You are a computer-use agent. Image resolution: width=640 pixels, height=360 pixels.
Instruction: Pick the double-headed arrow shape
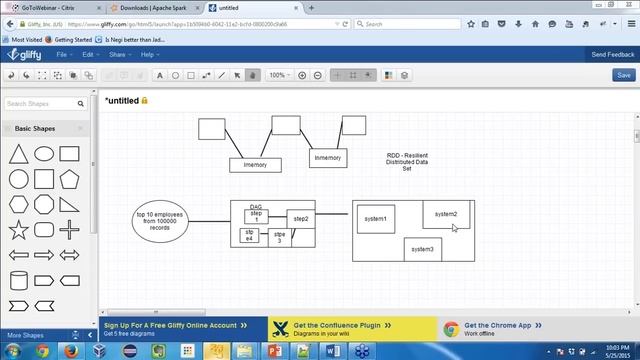[69, 256]
